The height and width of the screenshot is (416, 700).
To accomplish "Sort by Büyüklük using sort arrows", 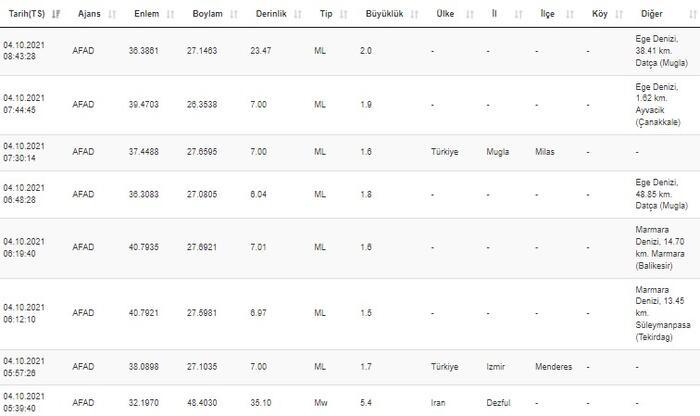I will pos(414,14).
